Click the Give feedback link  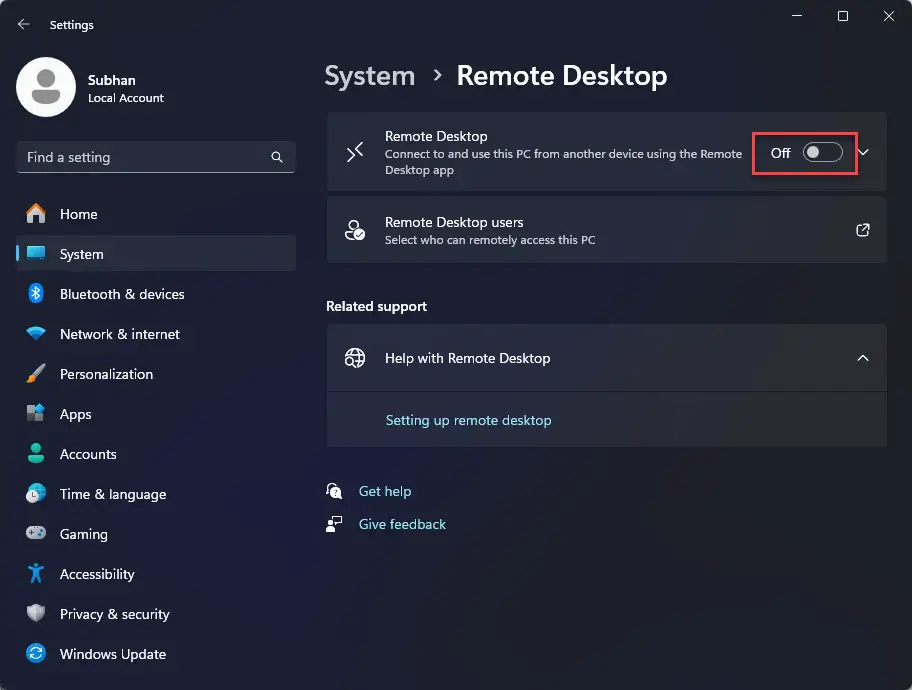tap(402, 524)
